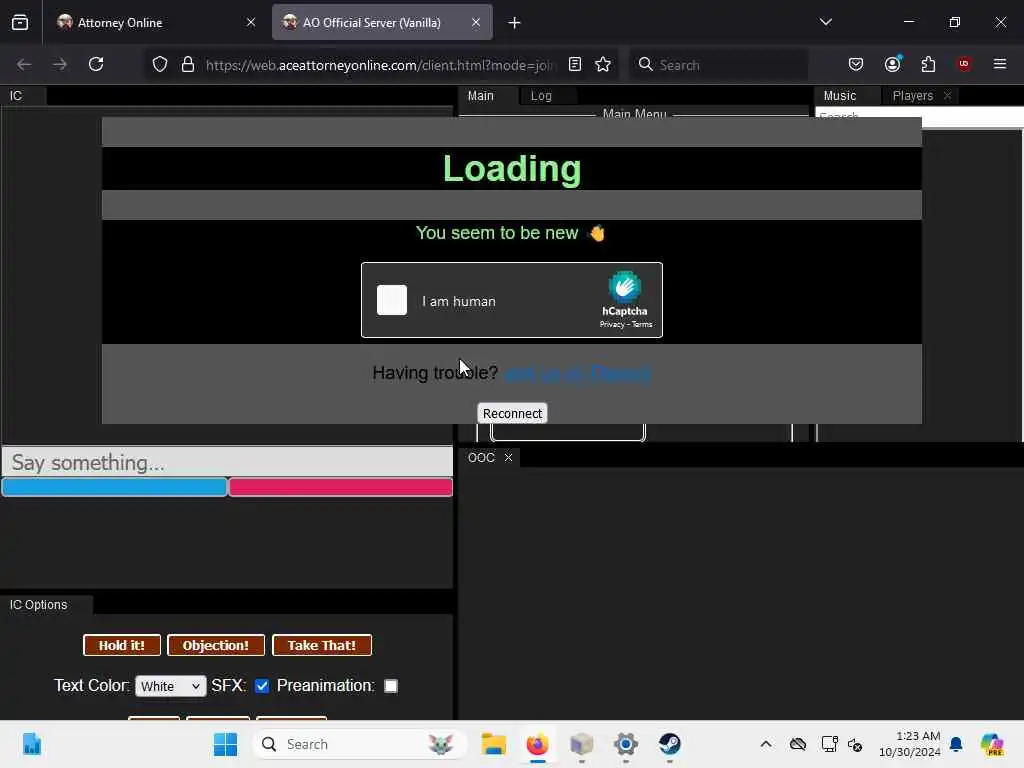Click the tracking protection shield icon
The height and width of the screenshot is (768, 1024).
tap(160, 64)
